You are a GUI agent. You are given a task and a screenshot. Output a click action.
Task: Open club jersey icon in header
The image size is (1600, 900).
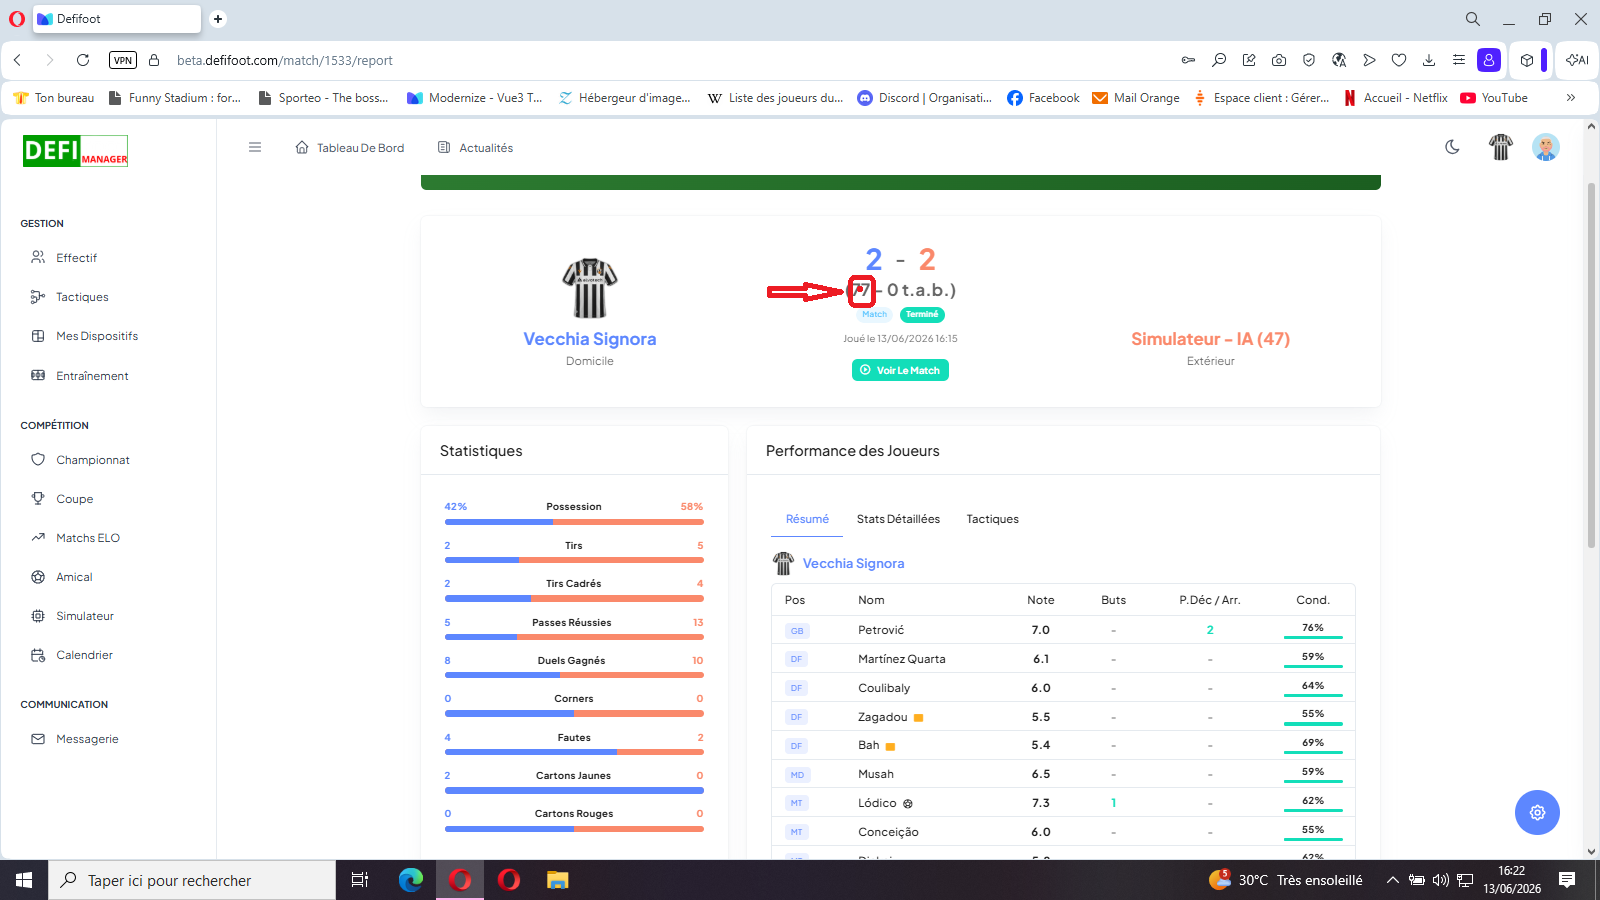point(1501,147)
